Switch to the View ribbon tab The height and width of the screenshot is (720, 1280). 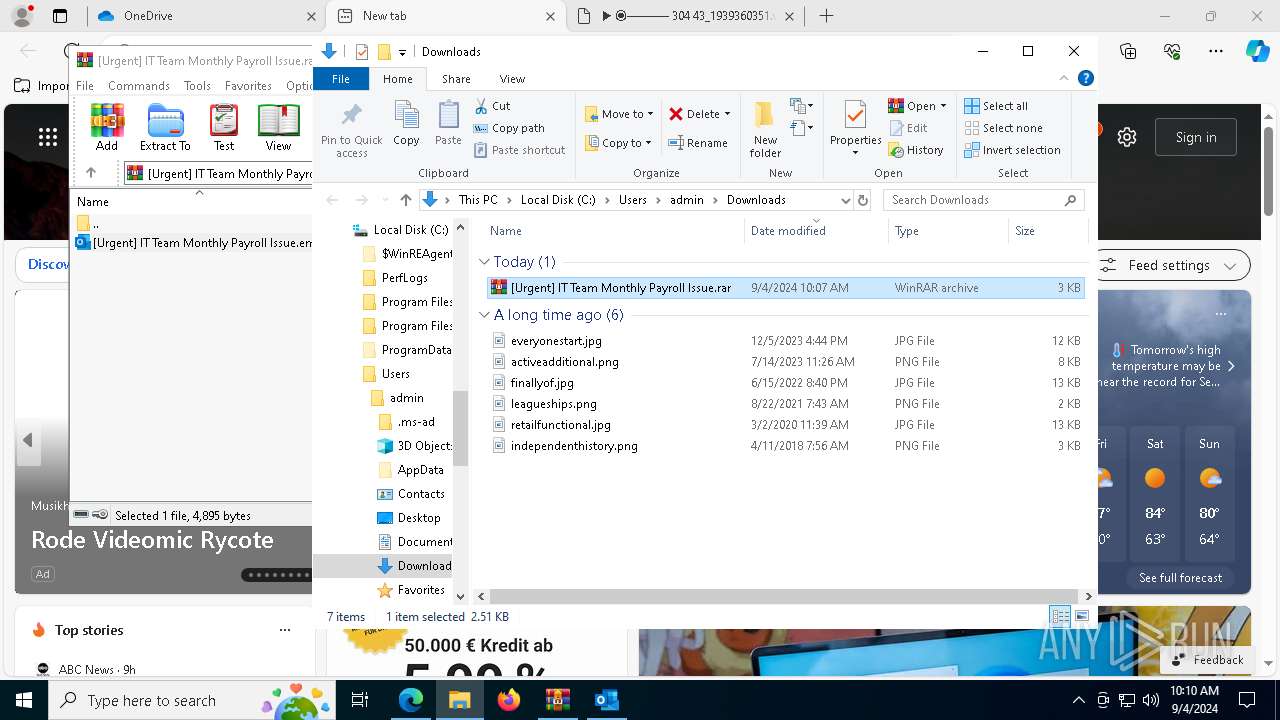point(512,79)
